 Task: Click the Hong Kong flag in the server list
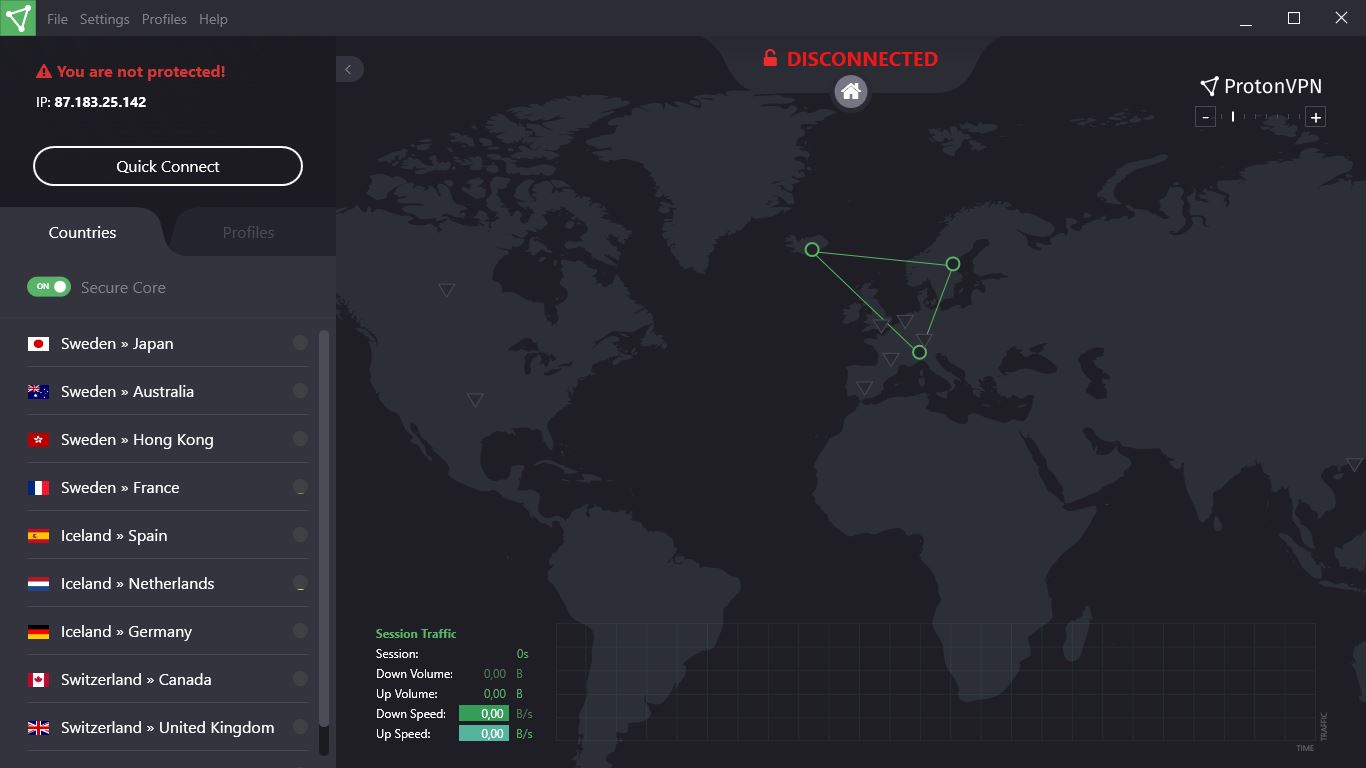click(x=38, y=439)
